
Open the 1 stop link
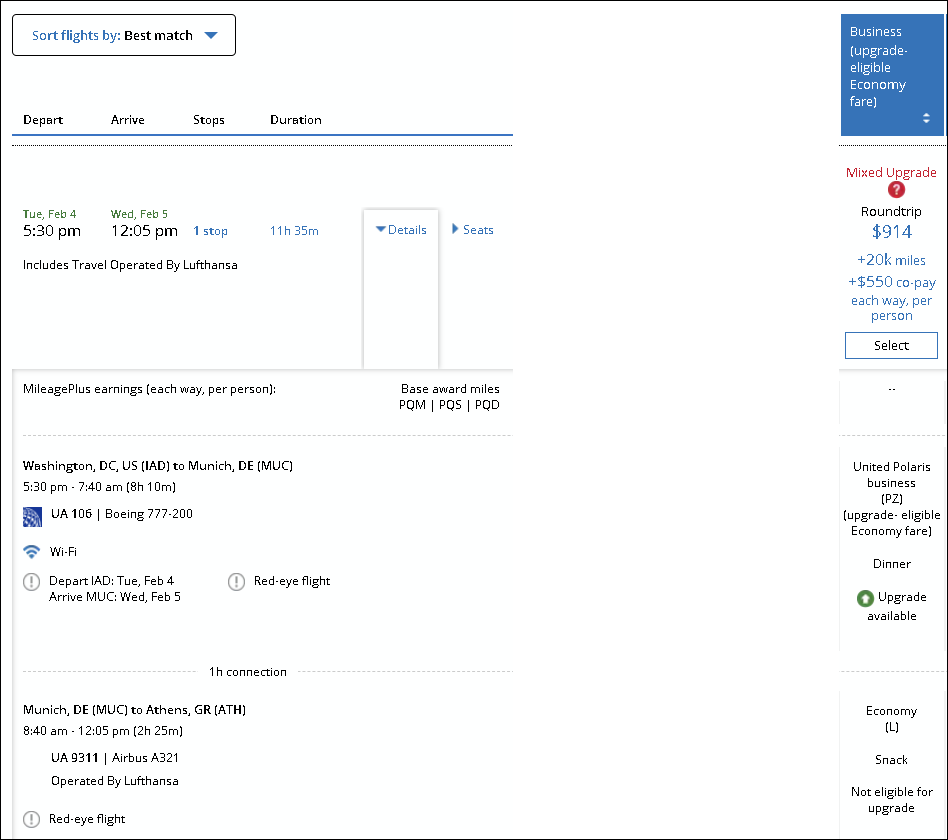point(210,231)
